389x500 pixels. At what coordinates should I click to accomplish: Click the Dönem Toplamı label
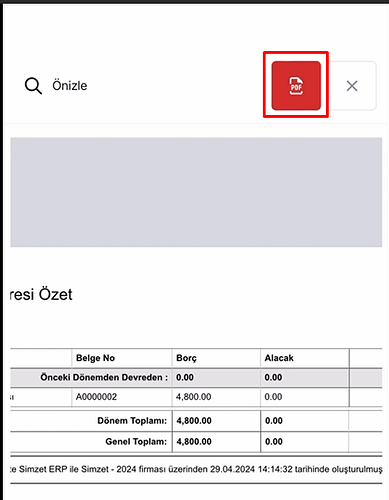132,421
